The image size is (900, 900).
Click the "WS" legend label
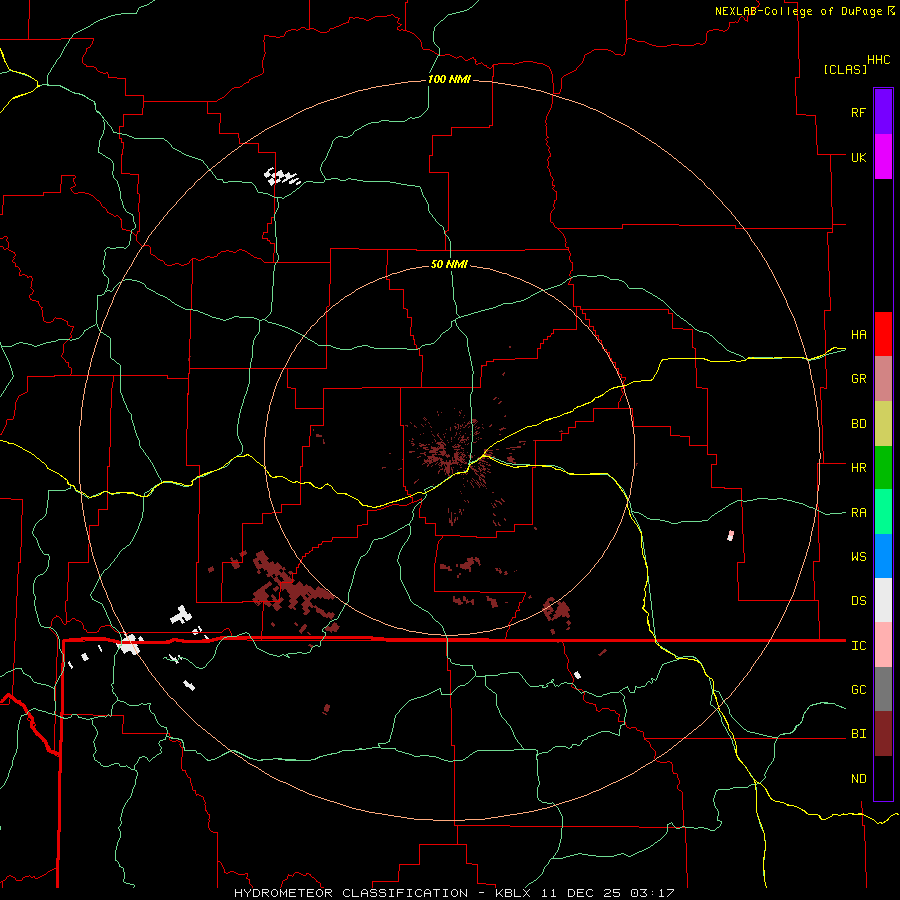coord(859,557)
